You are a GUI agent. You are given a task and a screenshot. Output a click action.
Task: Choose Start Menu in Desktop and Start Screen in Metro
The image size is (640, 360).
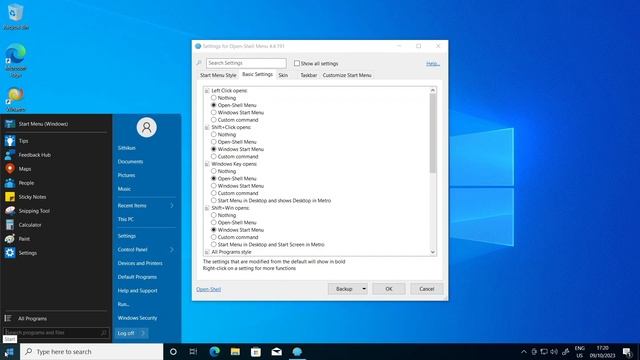tap(213, 244)
